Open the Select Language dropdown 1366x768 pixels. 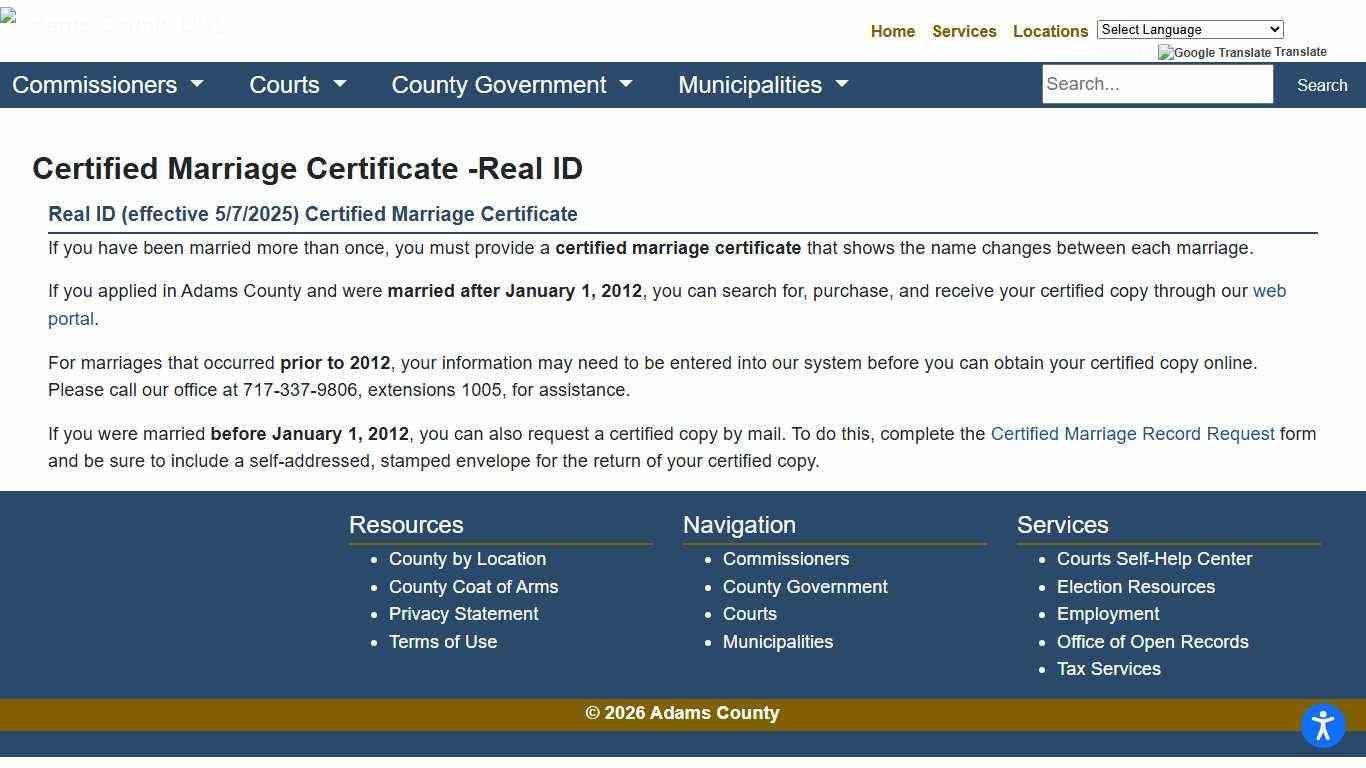(x=1189, y=29)
